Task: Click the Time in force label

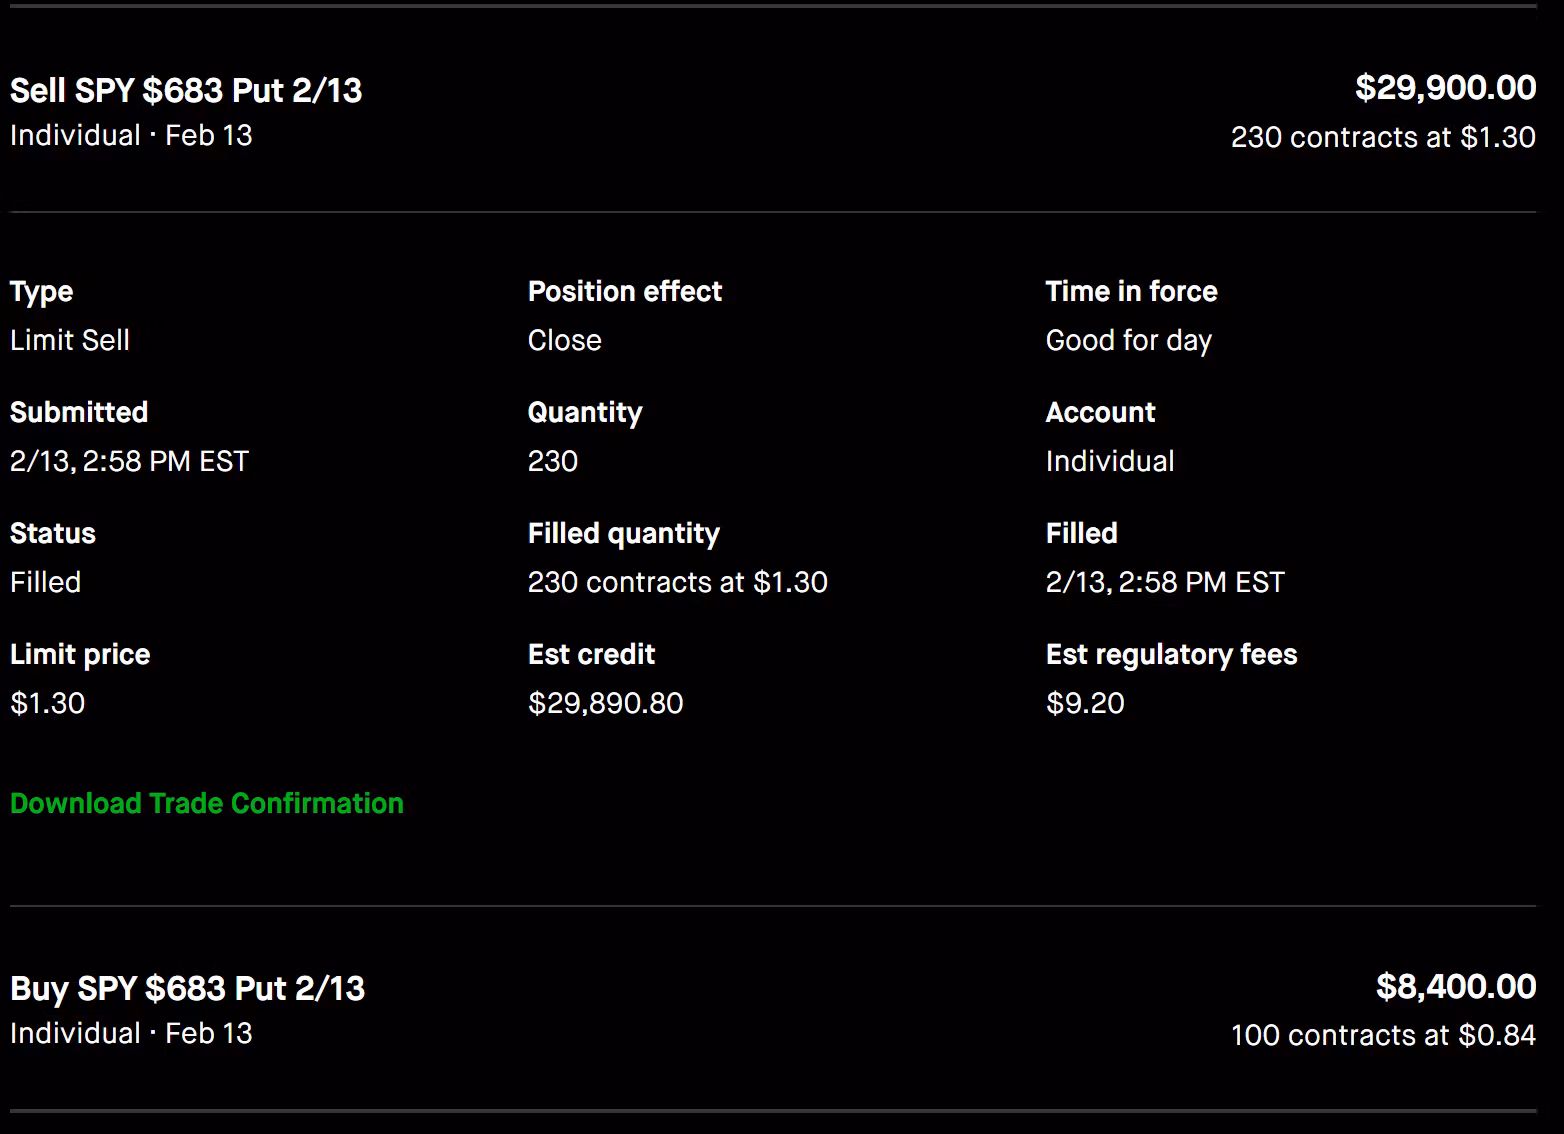Action: [x=1131, y=292]
